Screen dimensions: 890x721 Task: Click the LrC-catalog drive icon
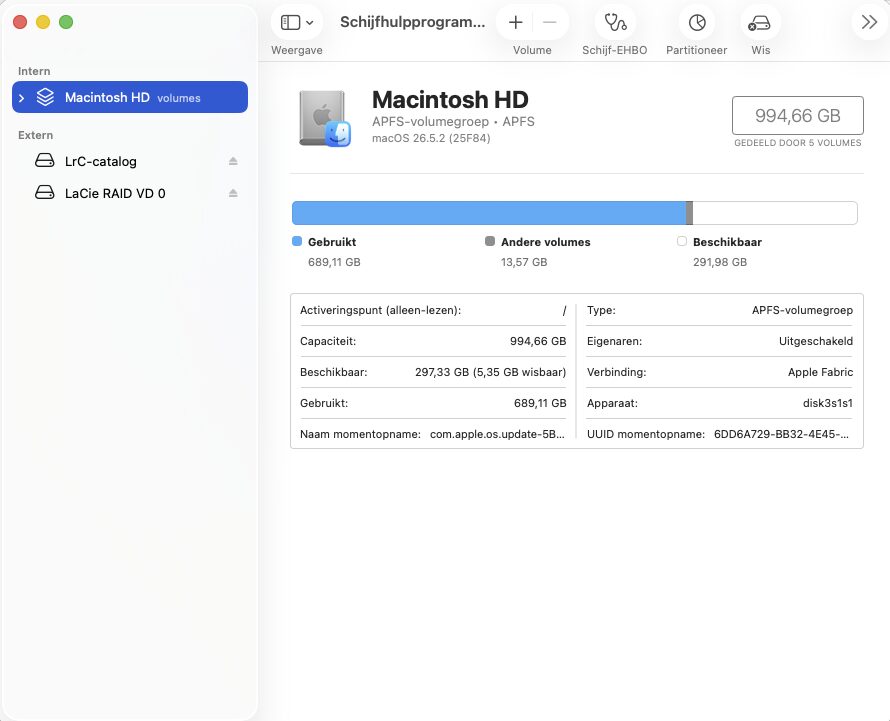[x=45, y=161]
